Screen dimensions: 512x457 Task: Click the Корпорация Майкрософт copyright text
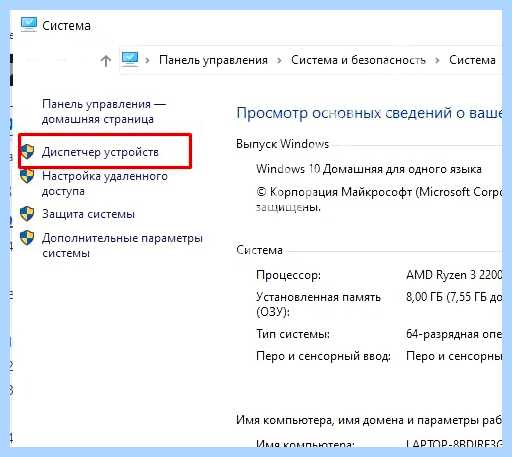[x=379, y=199]
